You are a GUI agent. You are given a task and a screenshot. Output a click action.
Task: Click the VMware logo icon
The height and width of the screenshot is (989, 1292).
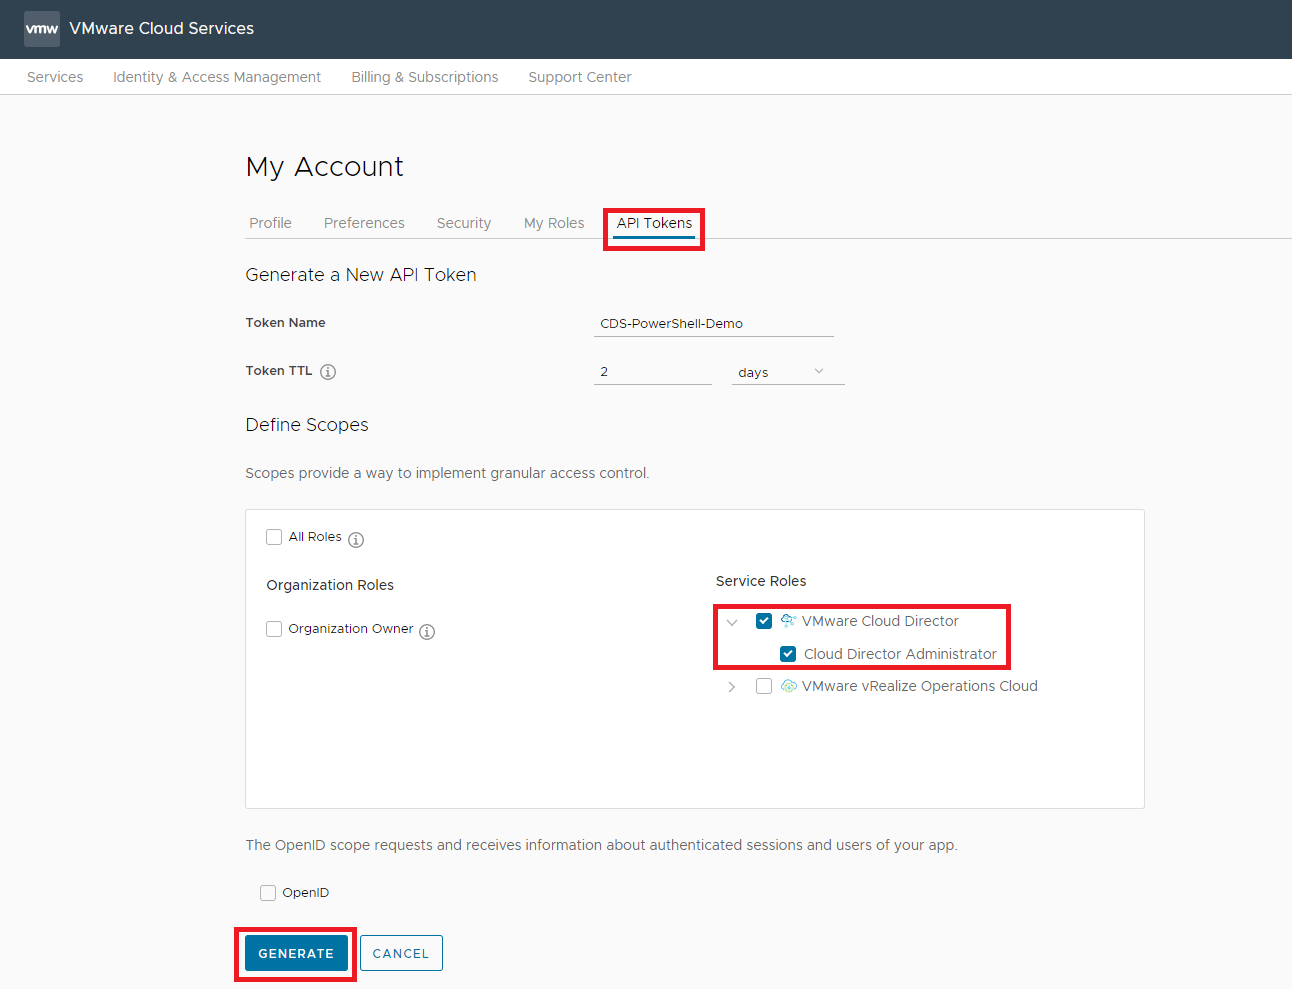click(x=42, y=29)
